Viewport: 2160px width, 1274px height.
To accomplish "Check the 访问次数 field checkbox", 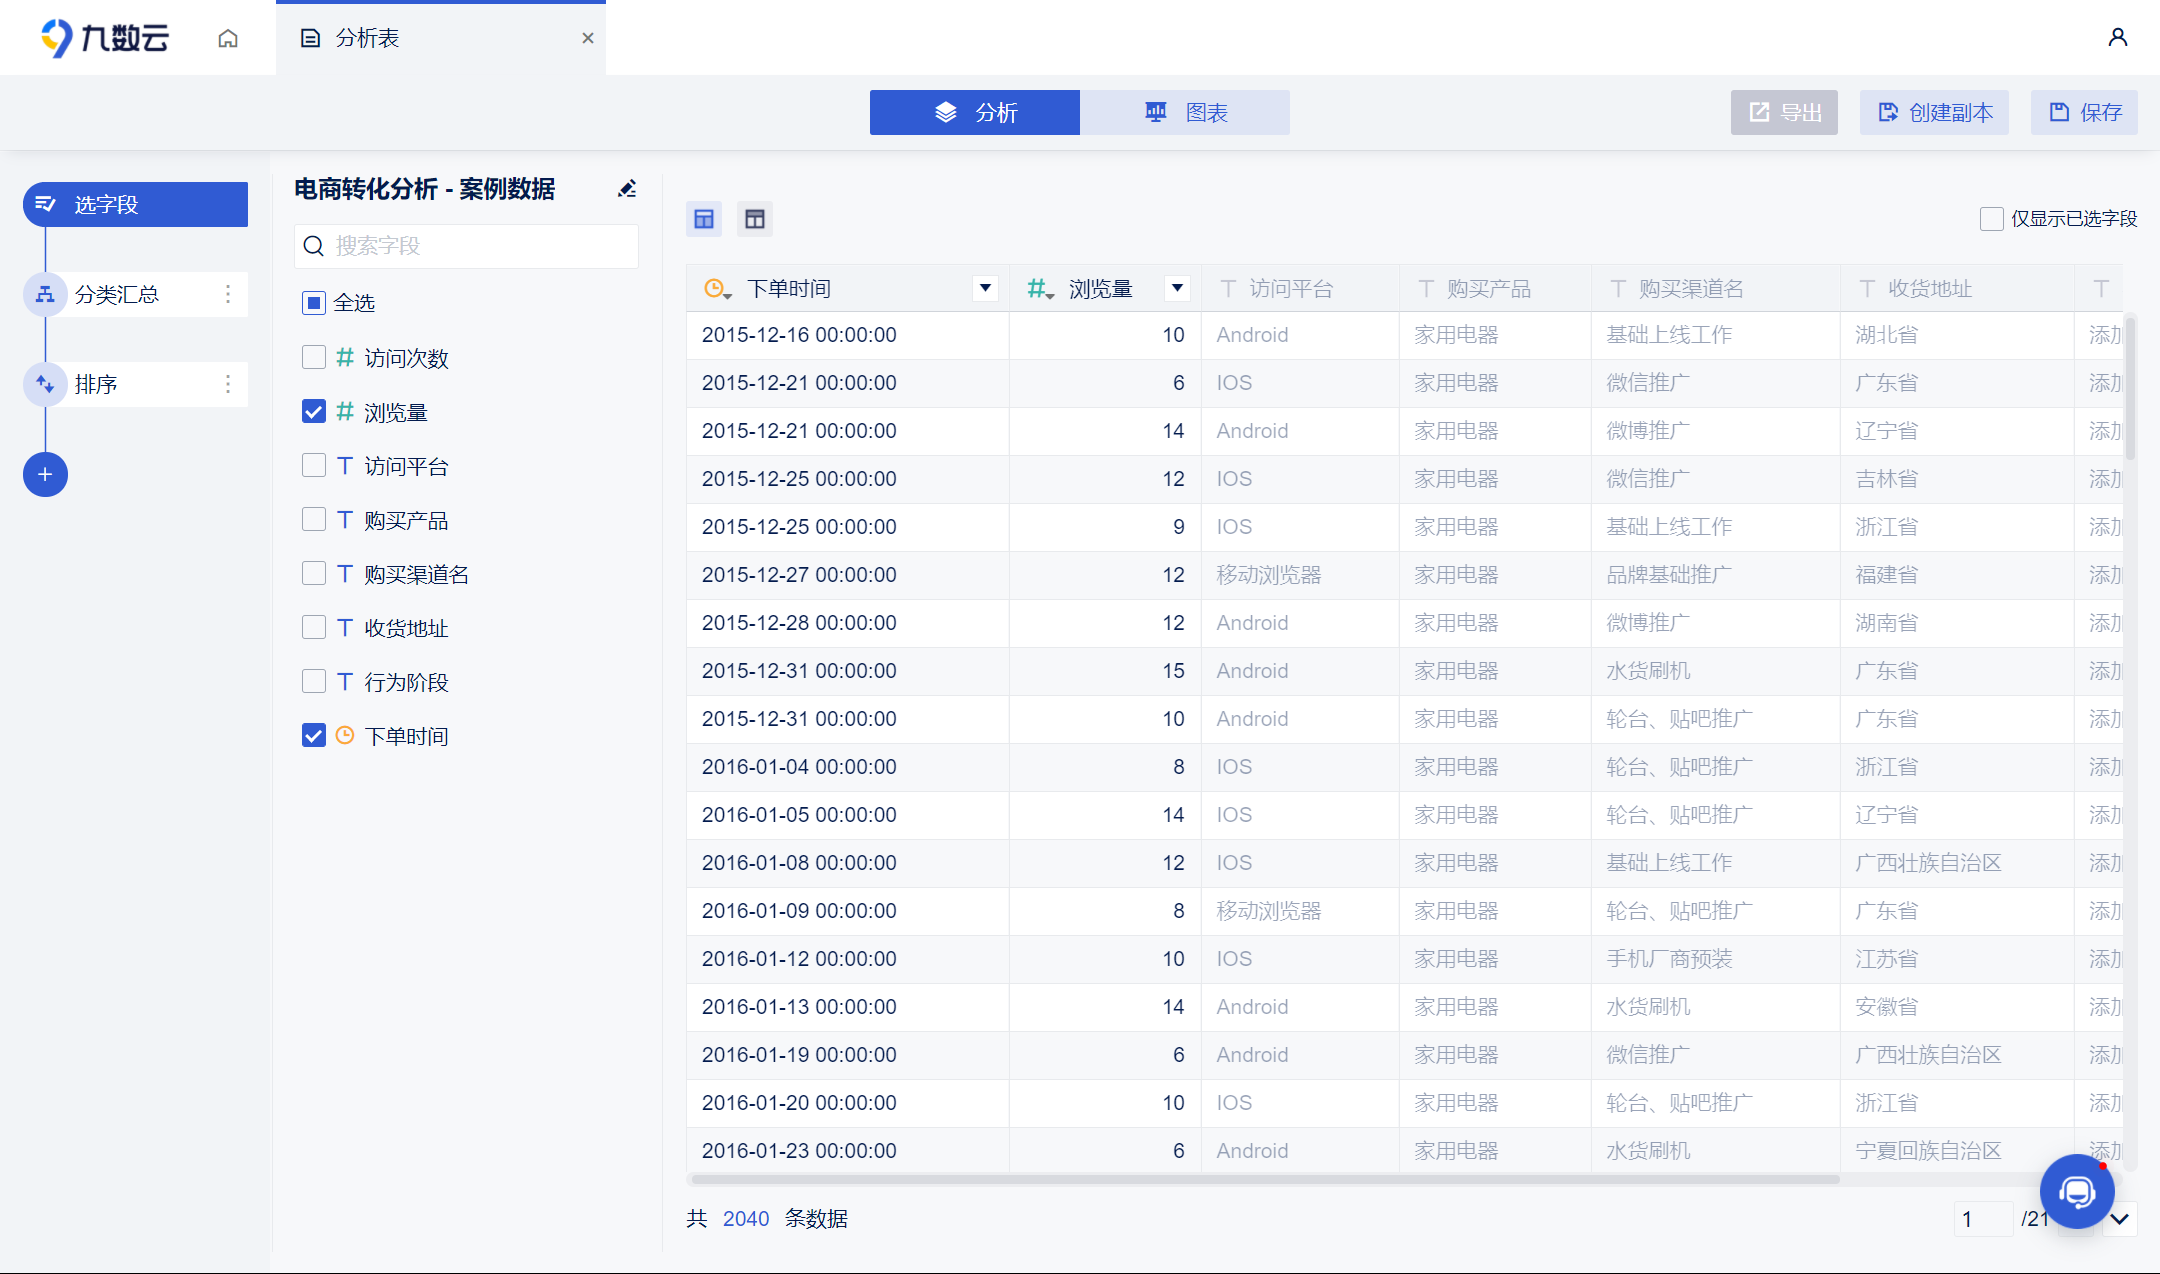I will 314,357.
